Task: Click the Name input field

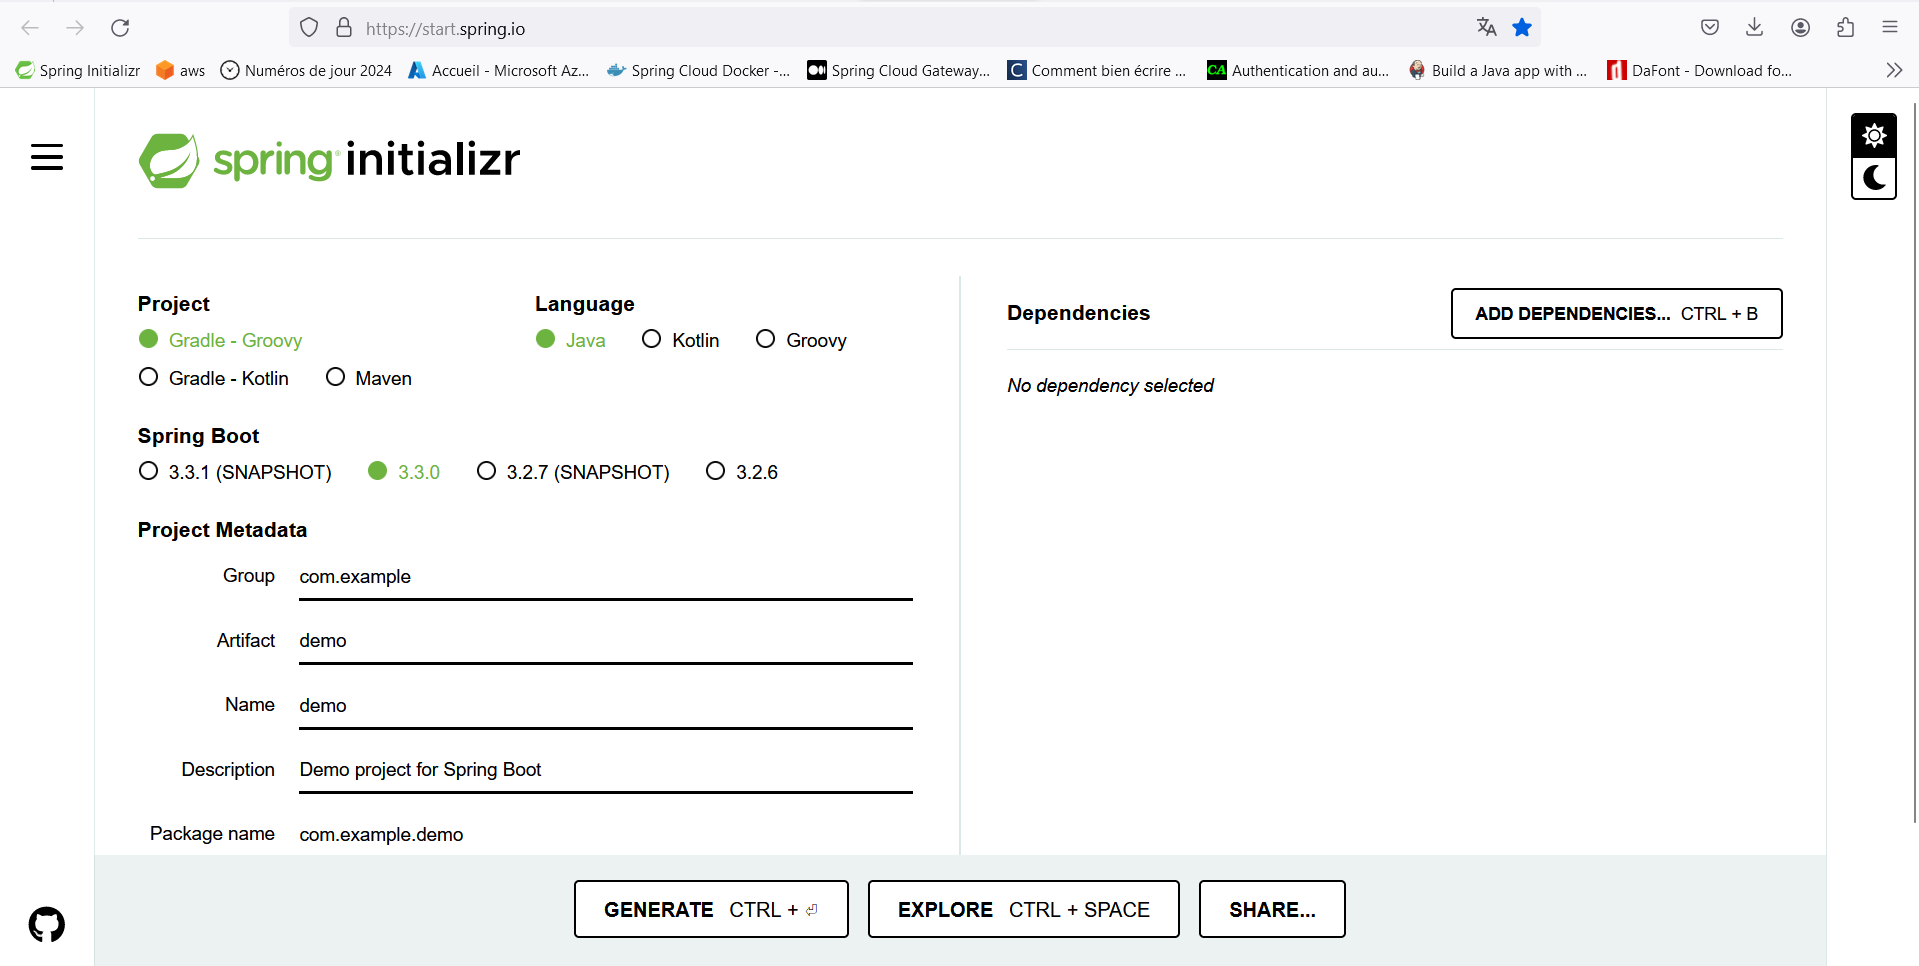Action: point(606,707)
